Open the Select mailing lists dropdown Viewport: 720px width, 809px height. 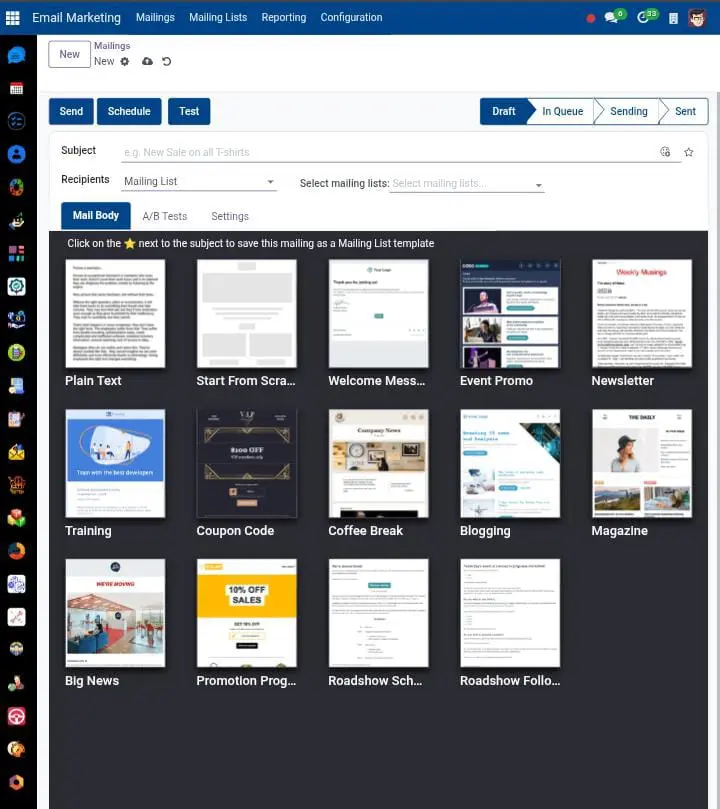(x=467, y=184)
